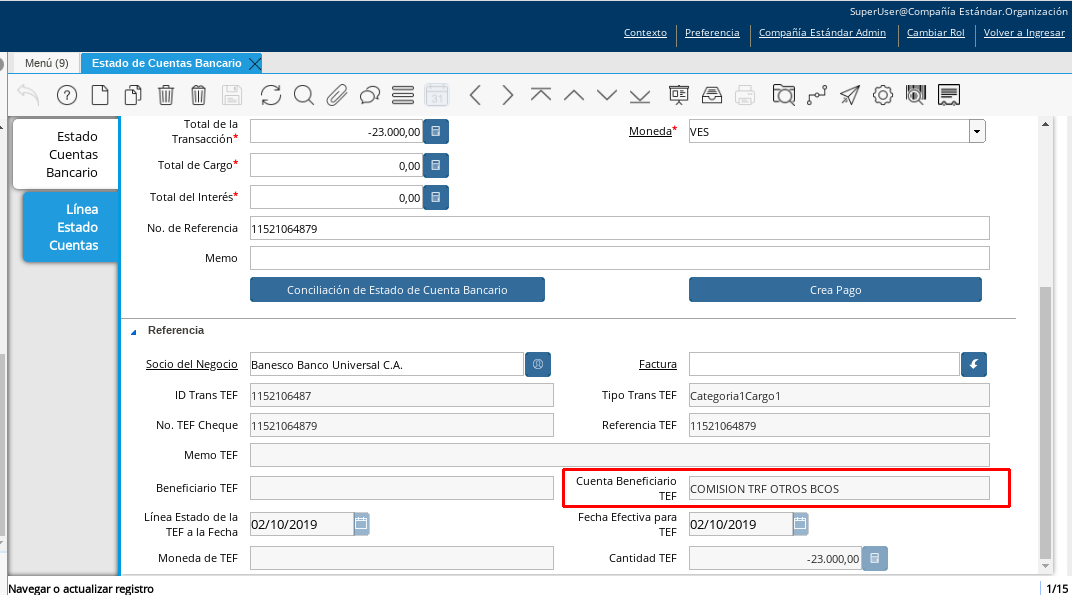Open calendar for Línea Estado de la TEF date
Viewport: 1072px width, 595px height.
361,523
